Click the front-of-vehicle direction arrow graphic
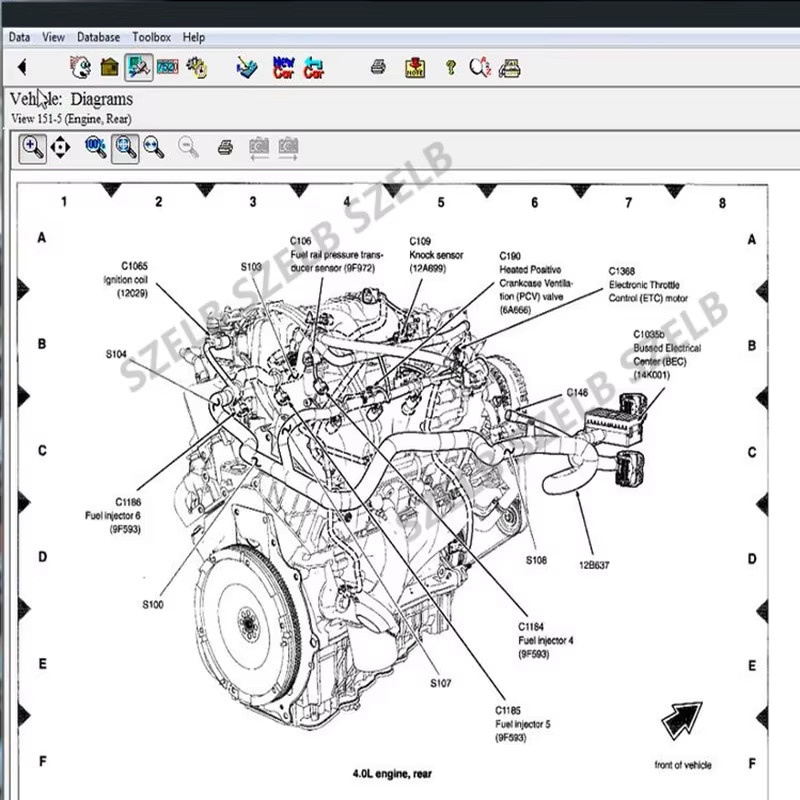This screenshot has height=800, width=800. pos(682,720)
